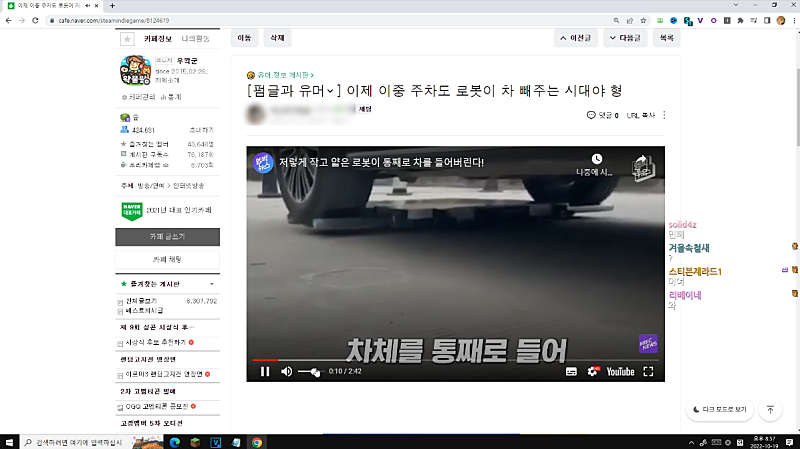Open the 베스트게시글 board
The image size is (800, 449).
tap(144, 310)
